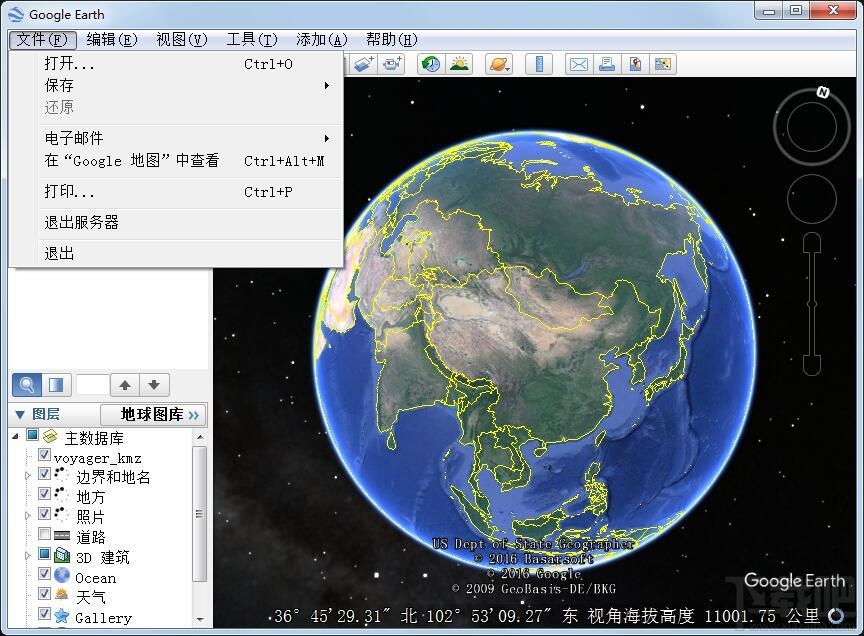Toggle the sunlight lighting icon
The height and width of the screenshot is (636, 864).
pyautogui.click(x=461, y=63)
